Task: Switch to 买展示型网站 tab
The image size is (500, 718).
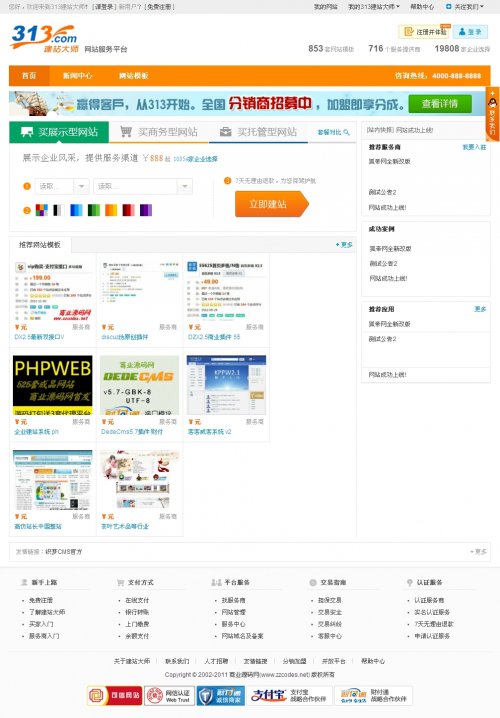Action: 59,132
